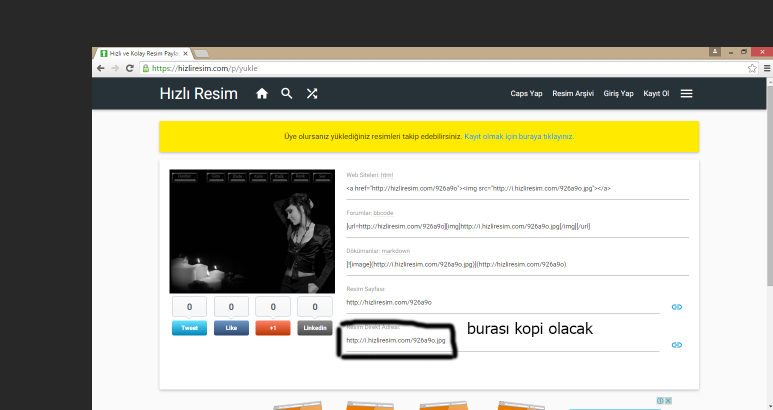The height and width of the screenshot is (410, 773).
Task: Select the Web Siteleri html code field
Action: click(516, 188)
